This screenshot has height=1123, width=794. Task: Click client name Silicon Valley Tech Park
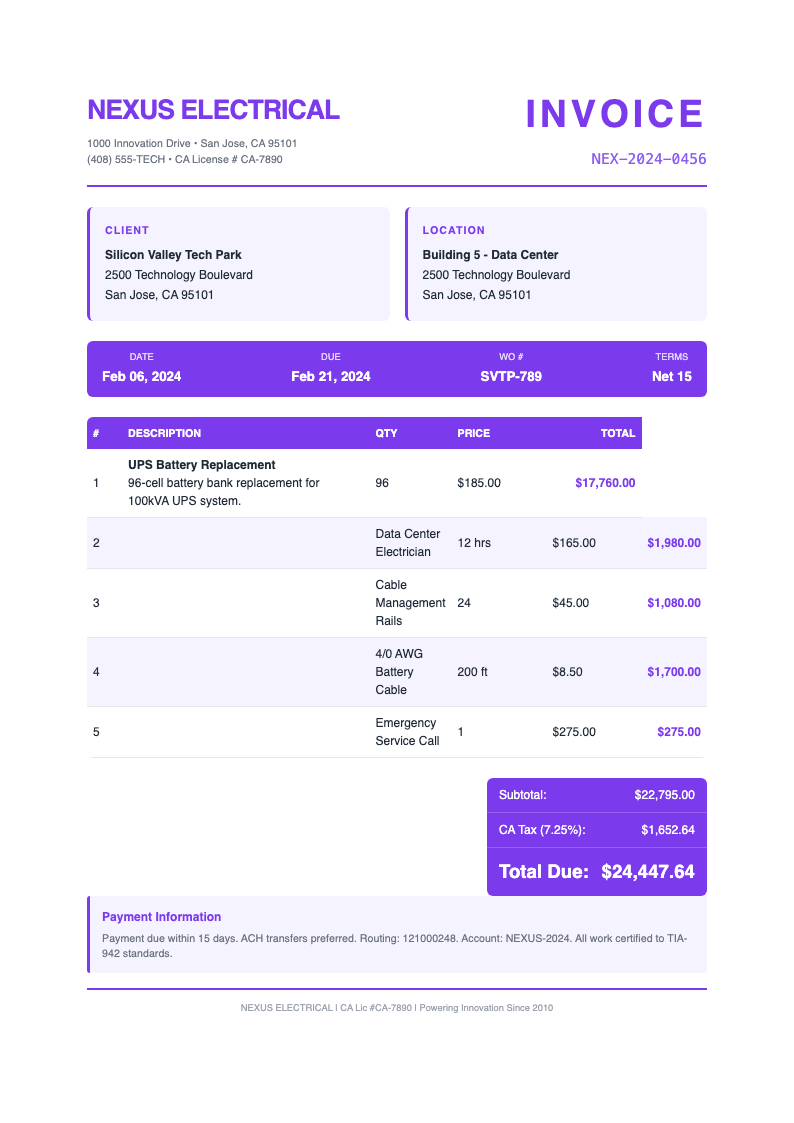pyautogui.click(x=173, y=255)
